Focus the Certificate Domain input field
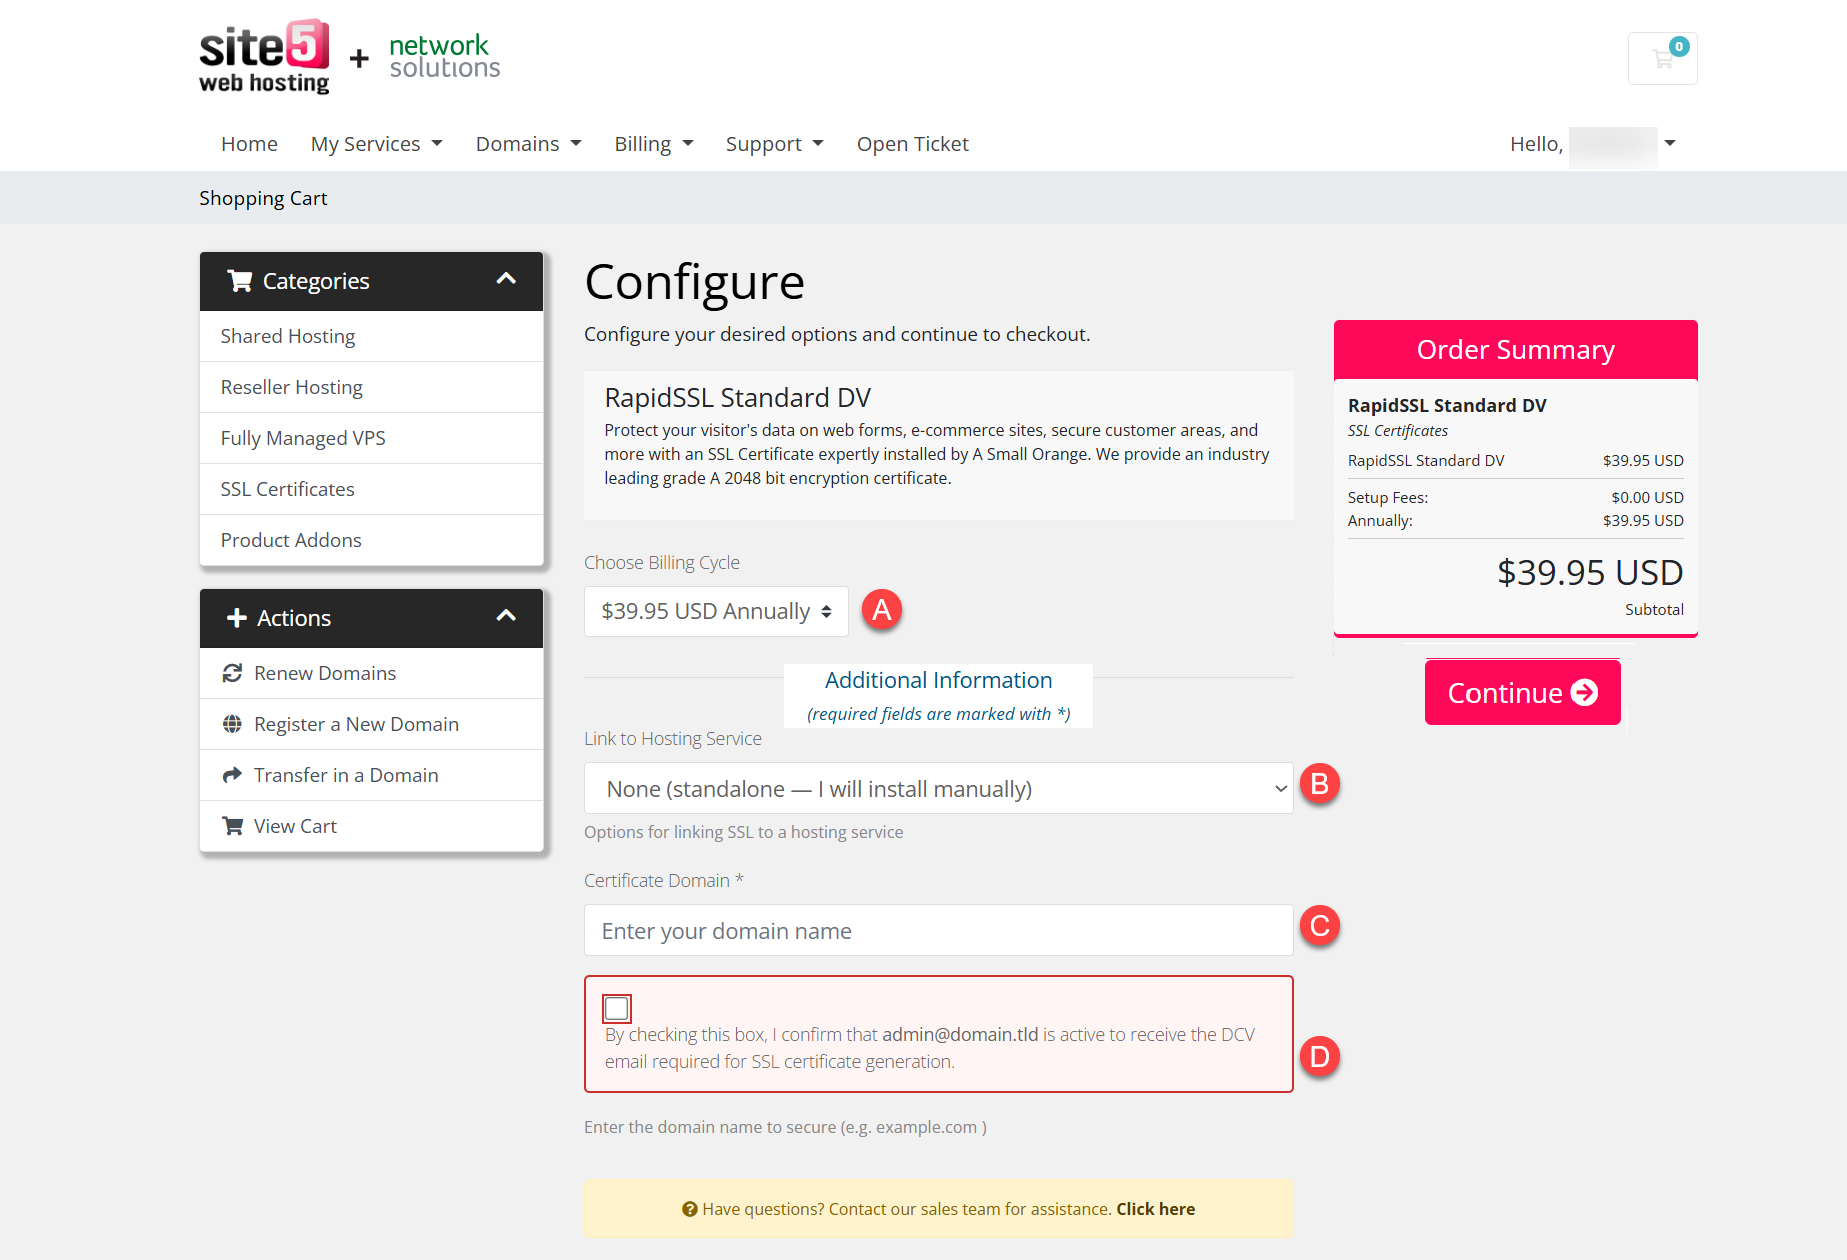1847x1260 pixels. pyautogui.click(x=938, y=931)
